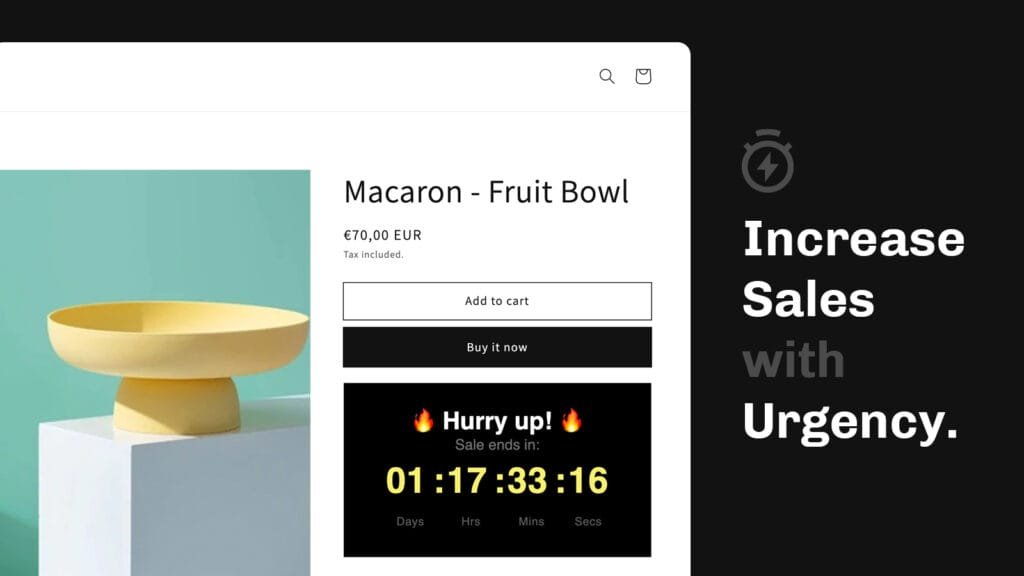Image resolution: width=1024 pixels, height=576 pixels.
Task: Open the Macaron - Fruit Bowl product title link
Action: click(486, 192)
